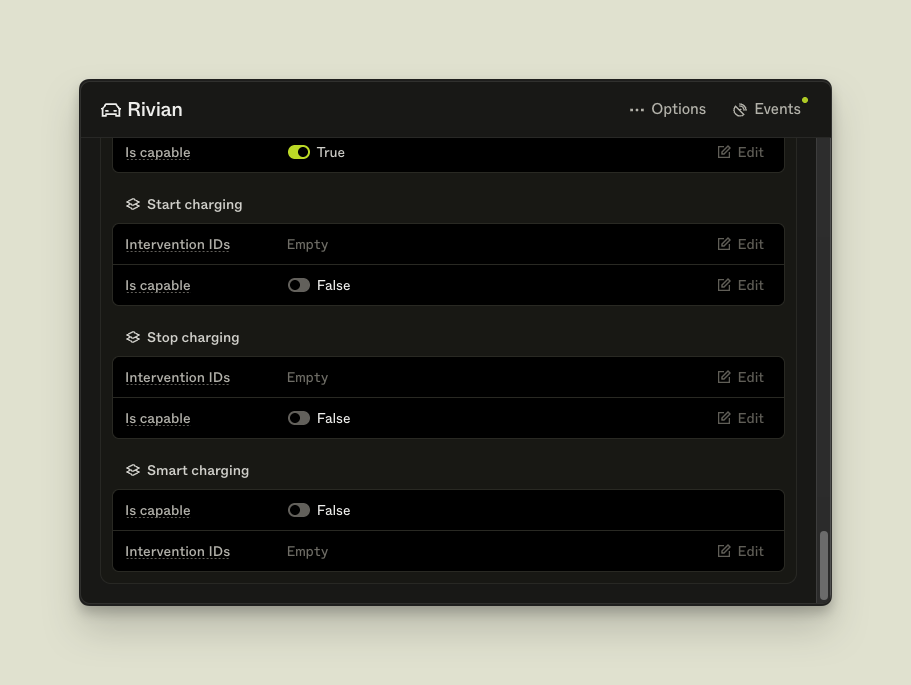The image size is (911, 685).
Task: Click Intervention IDs label under Start charging
Action: click(x=177, y=244)
